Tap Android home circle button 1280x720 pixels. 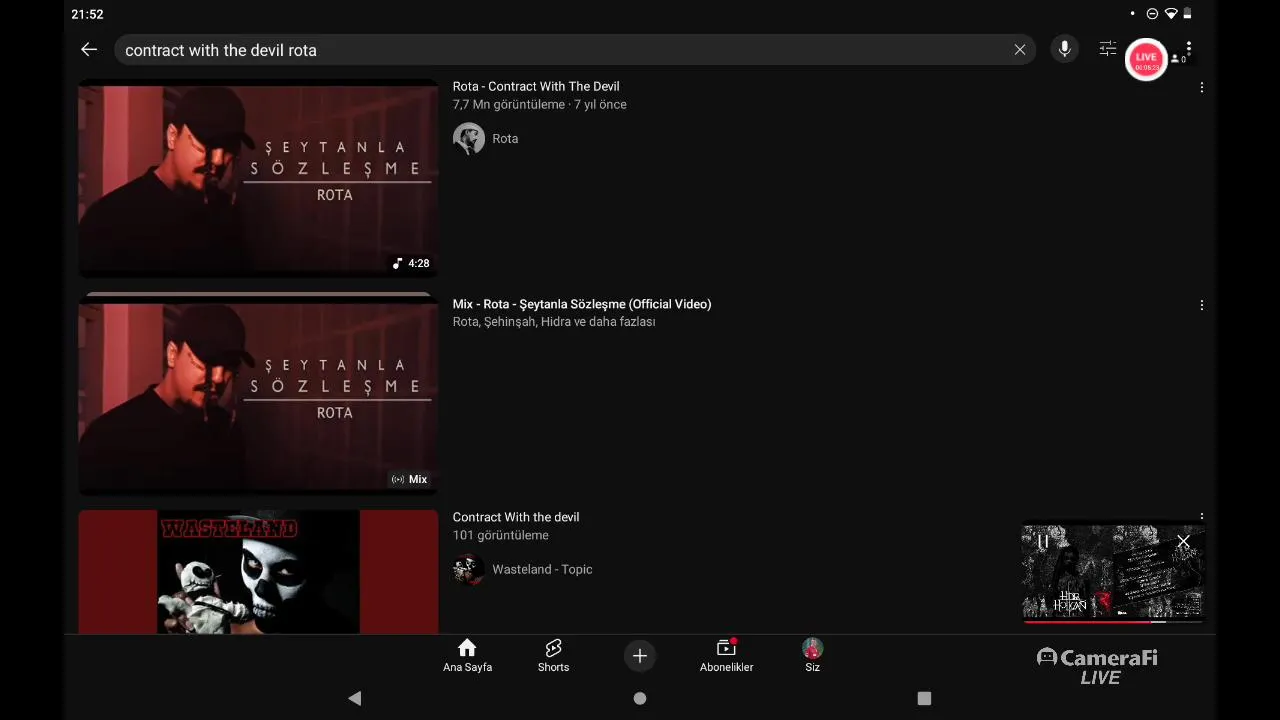[640, 698]
